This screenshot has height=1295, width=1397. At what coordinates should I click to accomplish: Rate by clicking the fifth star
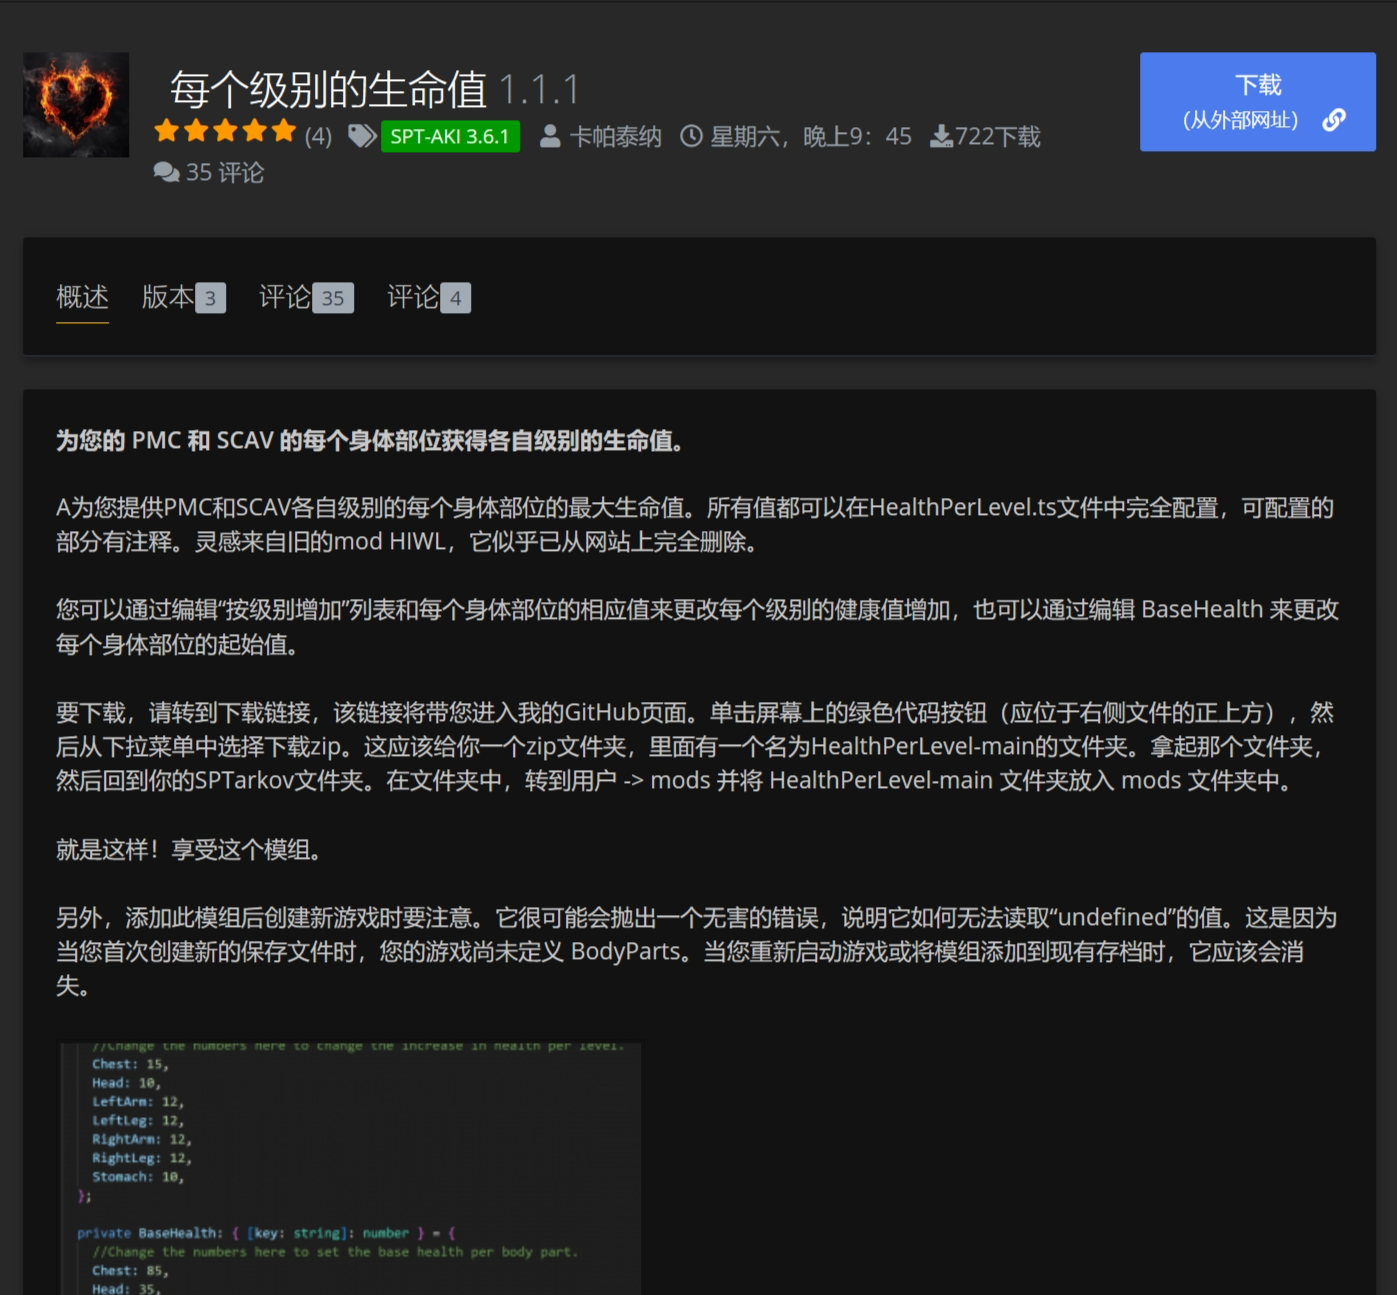click(x=283, y=131)
